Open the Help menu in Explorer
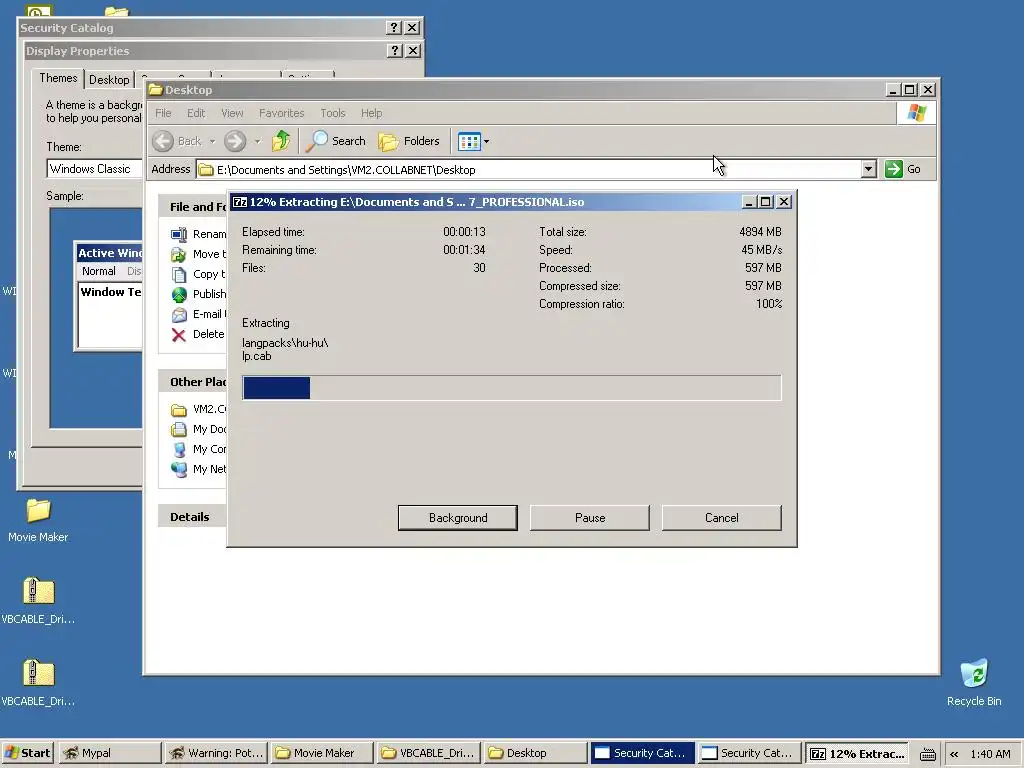The image size is (1024, 768). [372, 113]
